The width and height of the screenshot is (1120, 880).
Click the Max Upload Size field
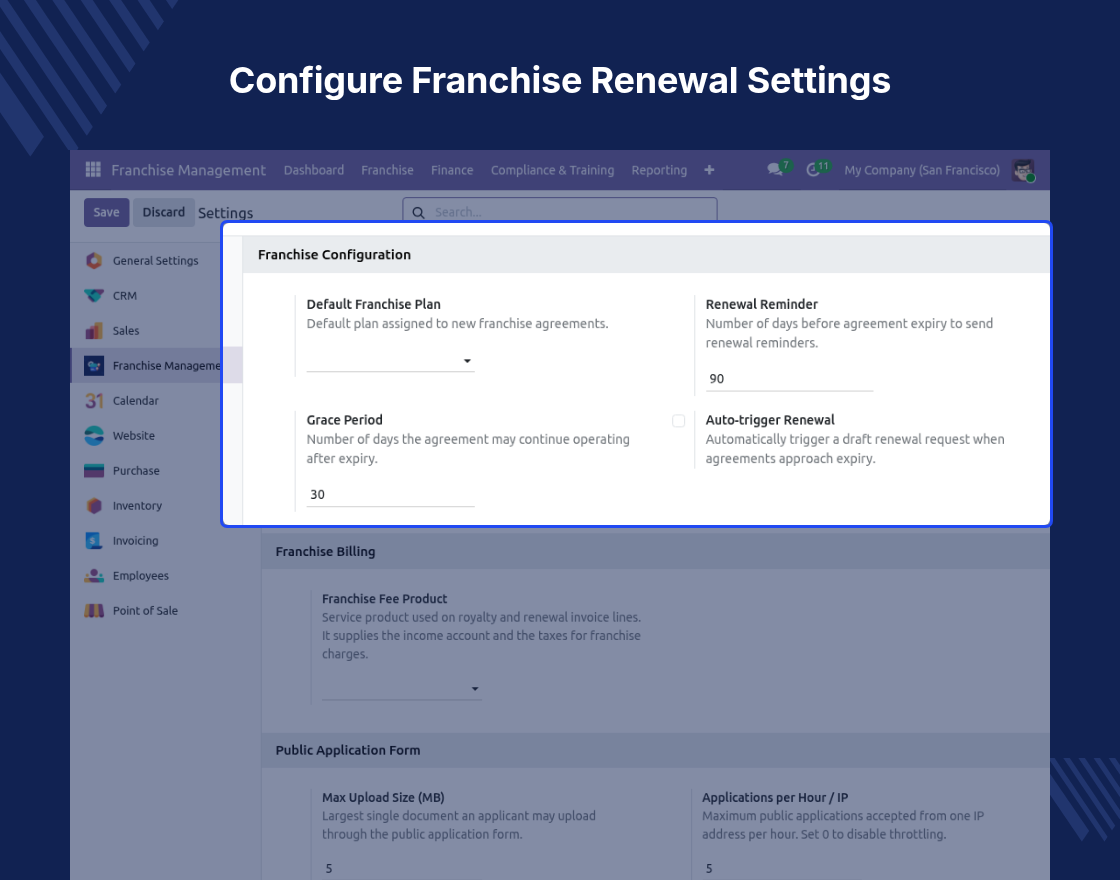401,869
